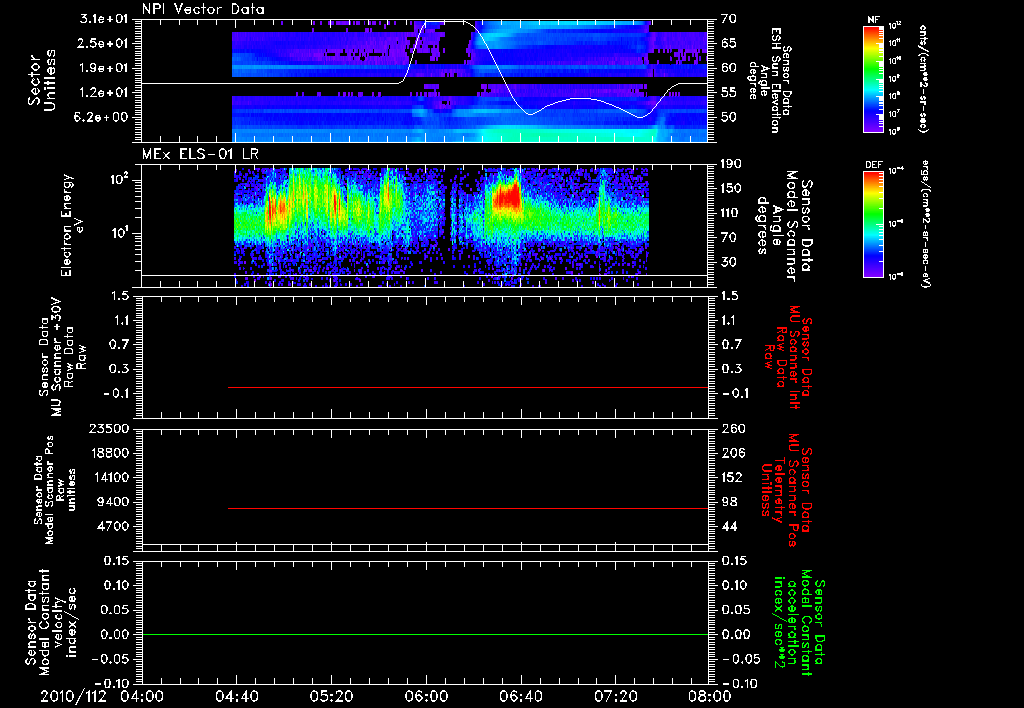Click the '150' scanner angle tick value
The height and width of the screenshot is (708, 1024).
731,188
